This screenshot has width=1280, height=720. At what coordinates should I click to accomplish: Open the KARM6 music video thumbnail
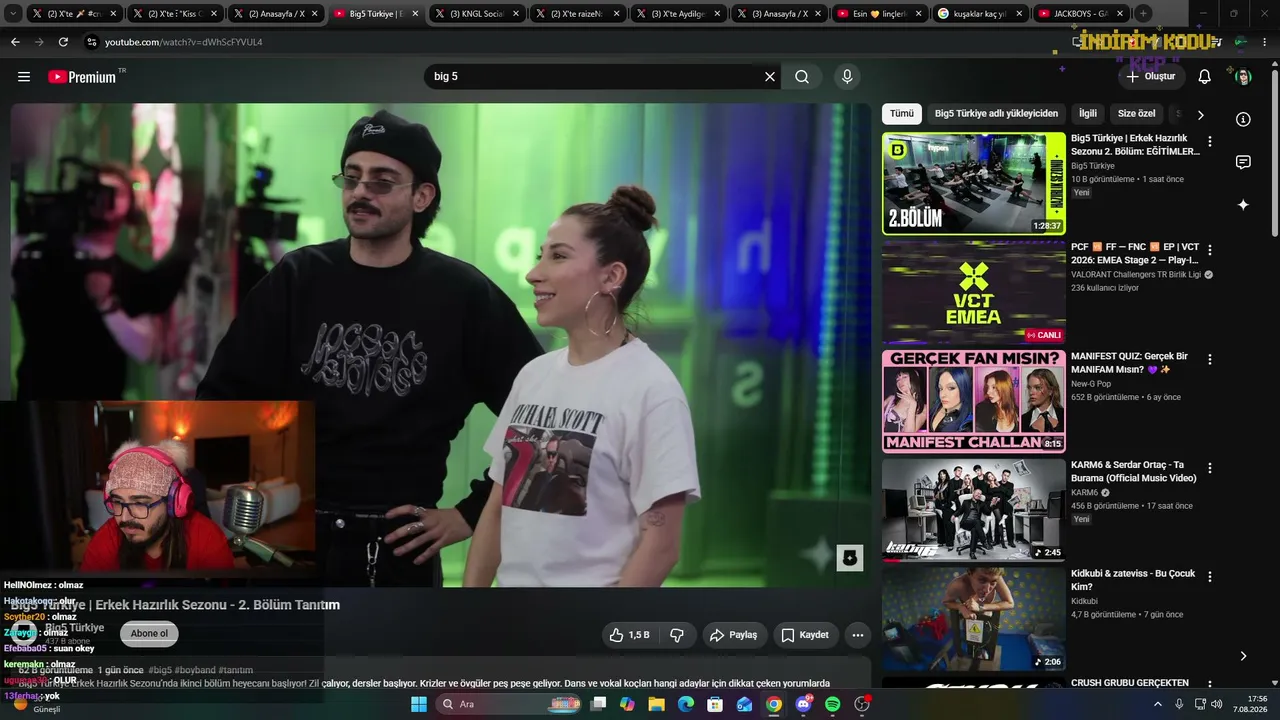point(974,510)
